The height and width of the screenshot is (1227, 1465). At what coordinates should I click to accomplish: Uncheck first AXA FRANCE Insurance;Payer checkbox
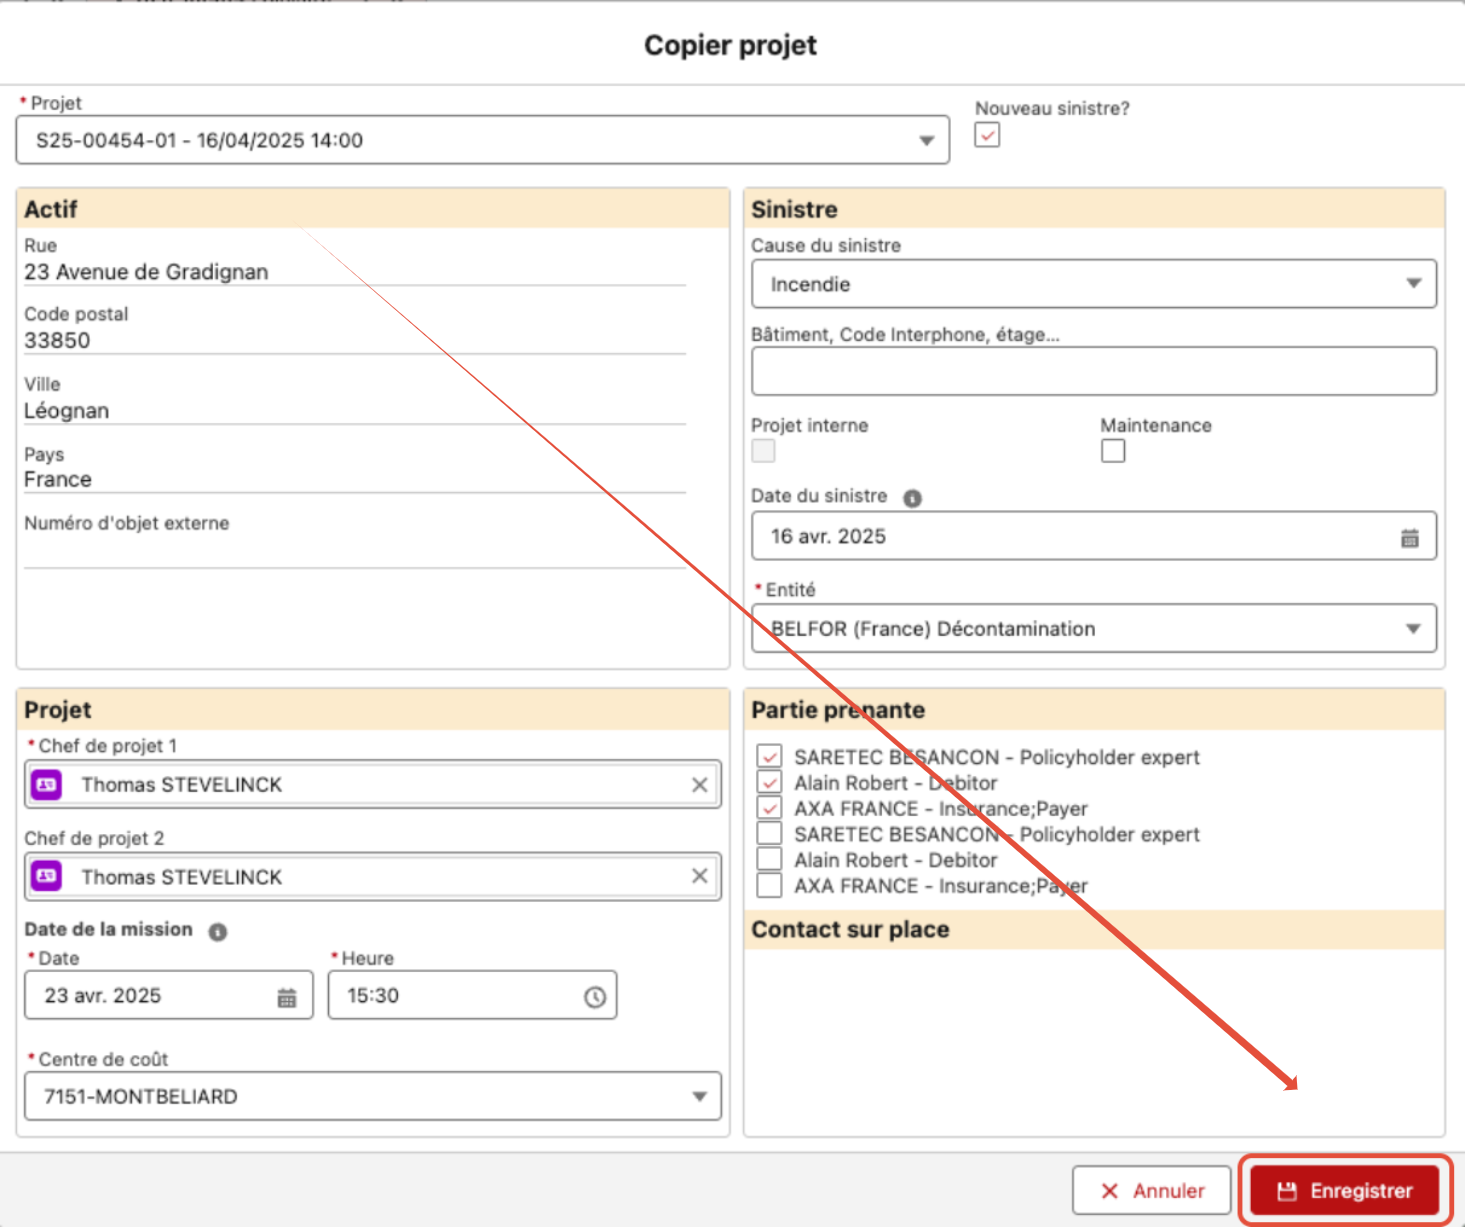click(x=769, y=808)
